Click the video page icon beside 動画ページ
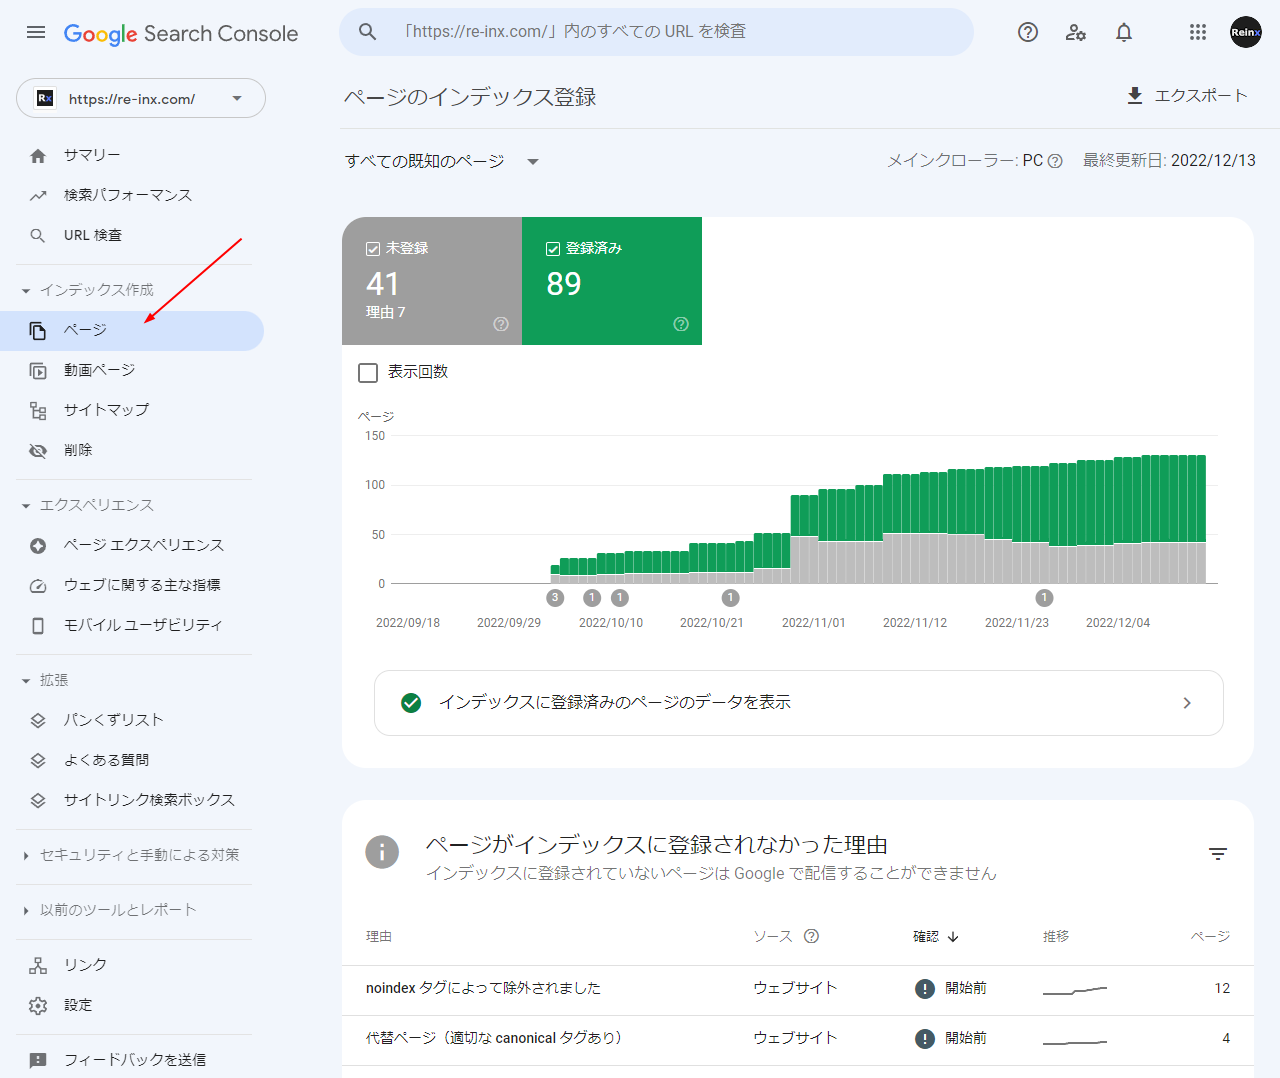Image resolution: width=1280 pixels, height=1078 pixels. pyautogui.click(x=38, y=371)
